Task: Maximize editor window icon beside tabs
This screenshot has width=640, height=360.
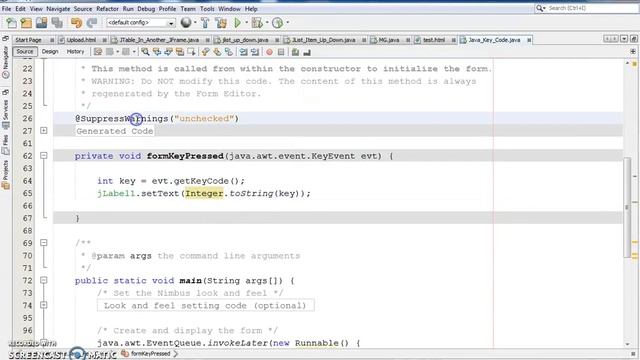Action: pos(633,39)
